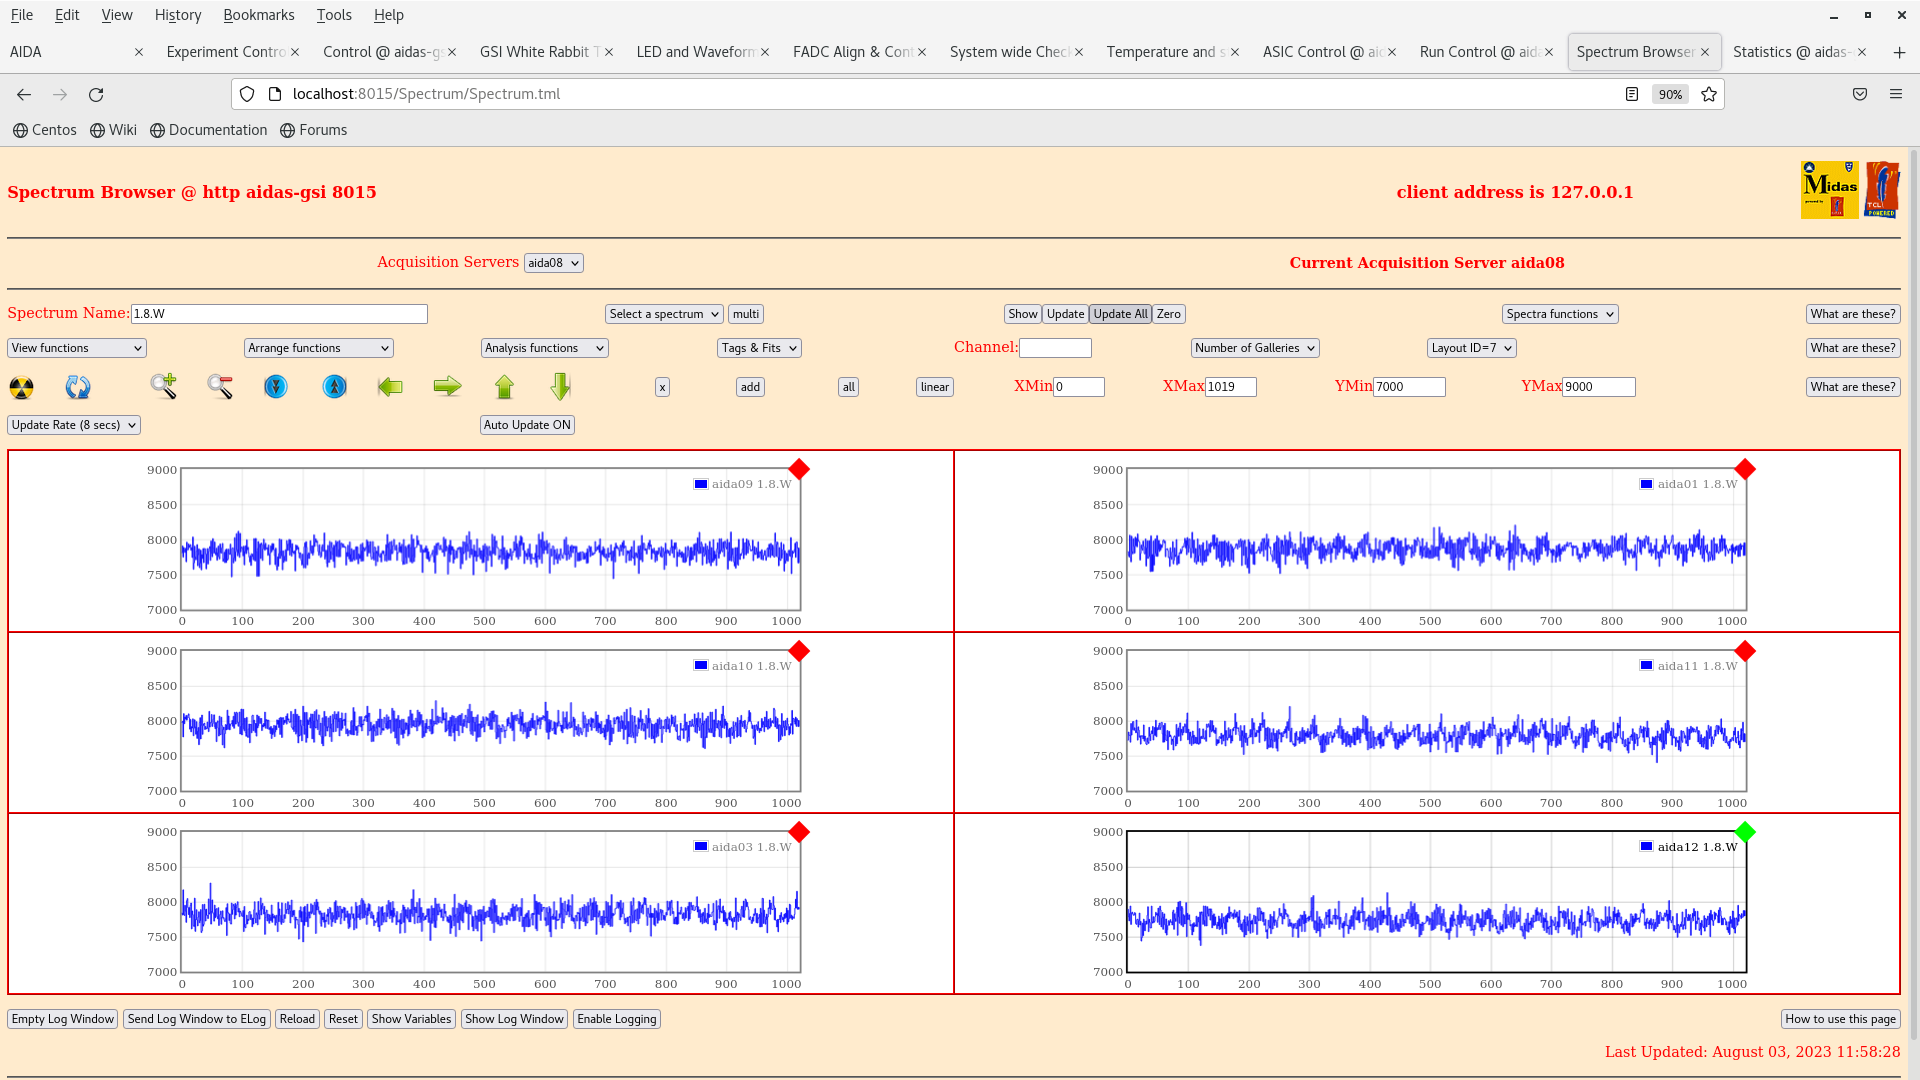
Task: Click the blue double up arrow icon
Action: coord(335,386)
